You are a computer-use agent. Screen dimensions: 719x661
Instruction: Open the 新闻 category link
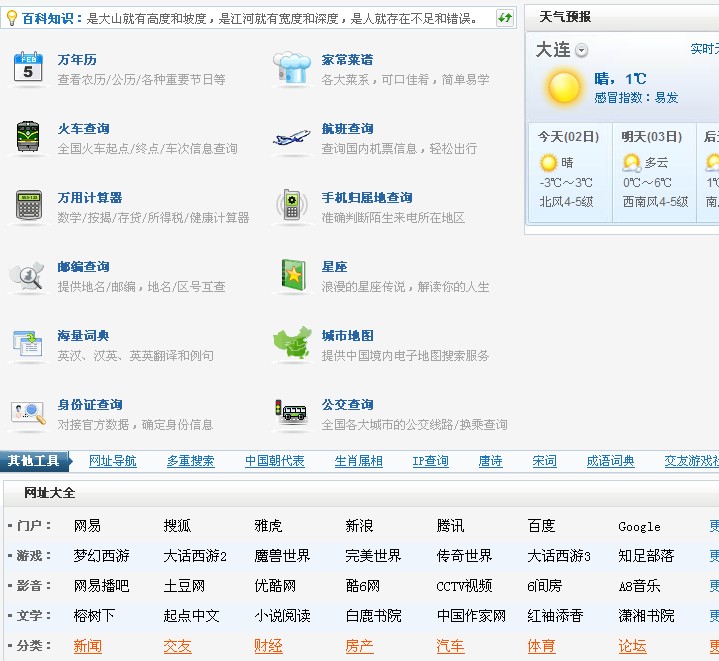[x=88, y=646]
